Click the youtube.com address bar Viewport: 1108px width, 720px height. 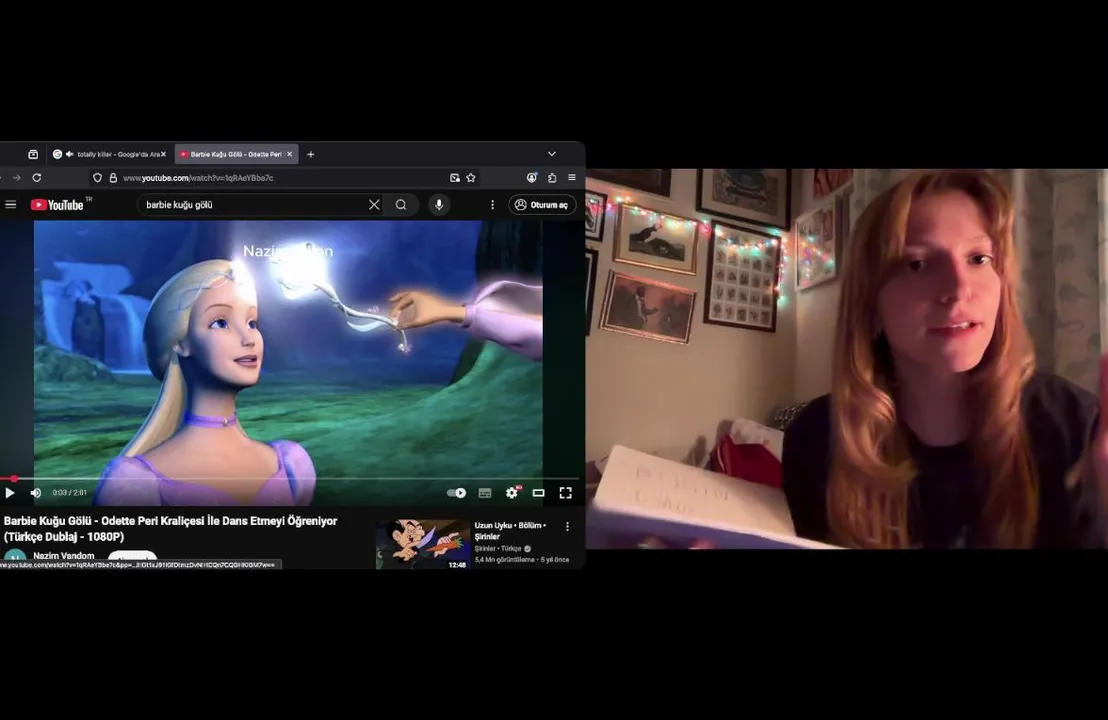(283, 178)
